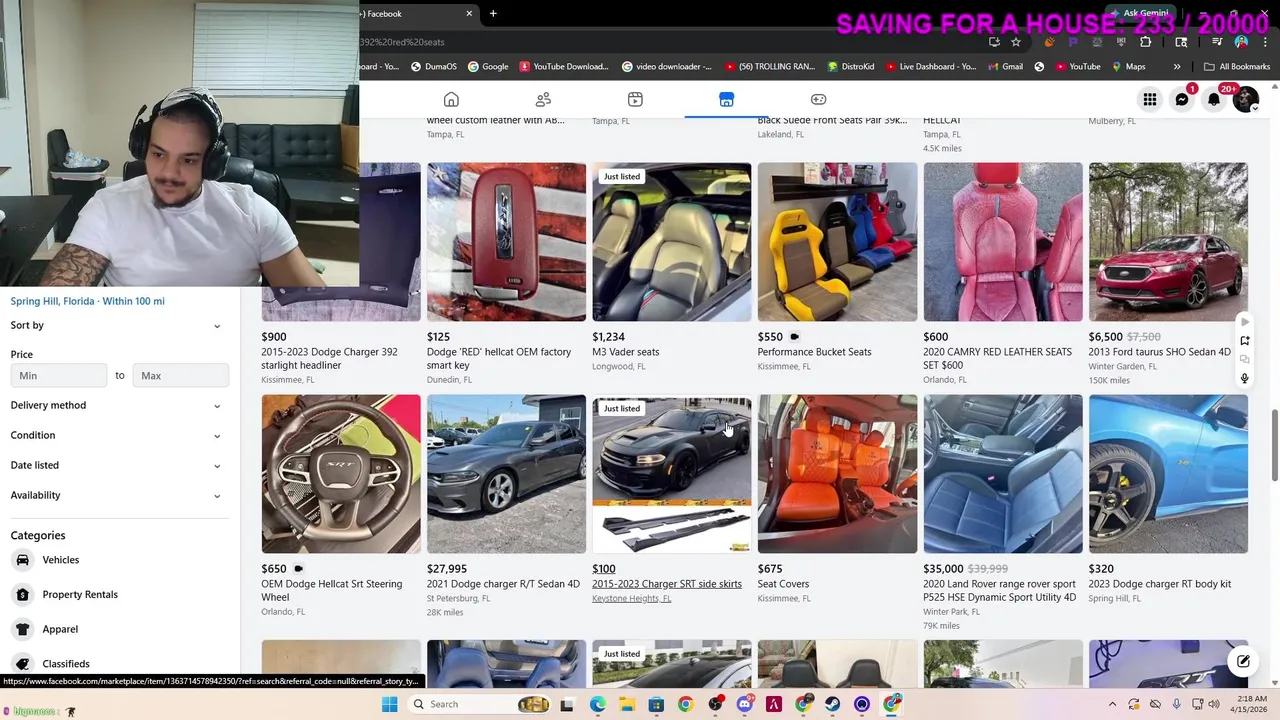The image size is (1280, 720).
Task: Open the 2023 Dodge charger RT body kit image
Action: tap(1168, 474)
